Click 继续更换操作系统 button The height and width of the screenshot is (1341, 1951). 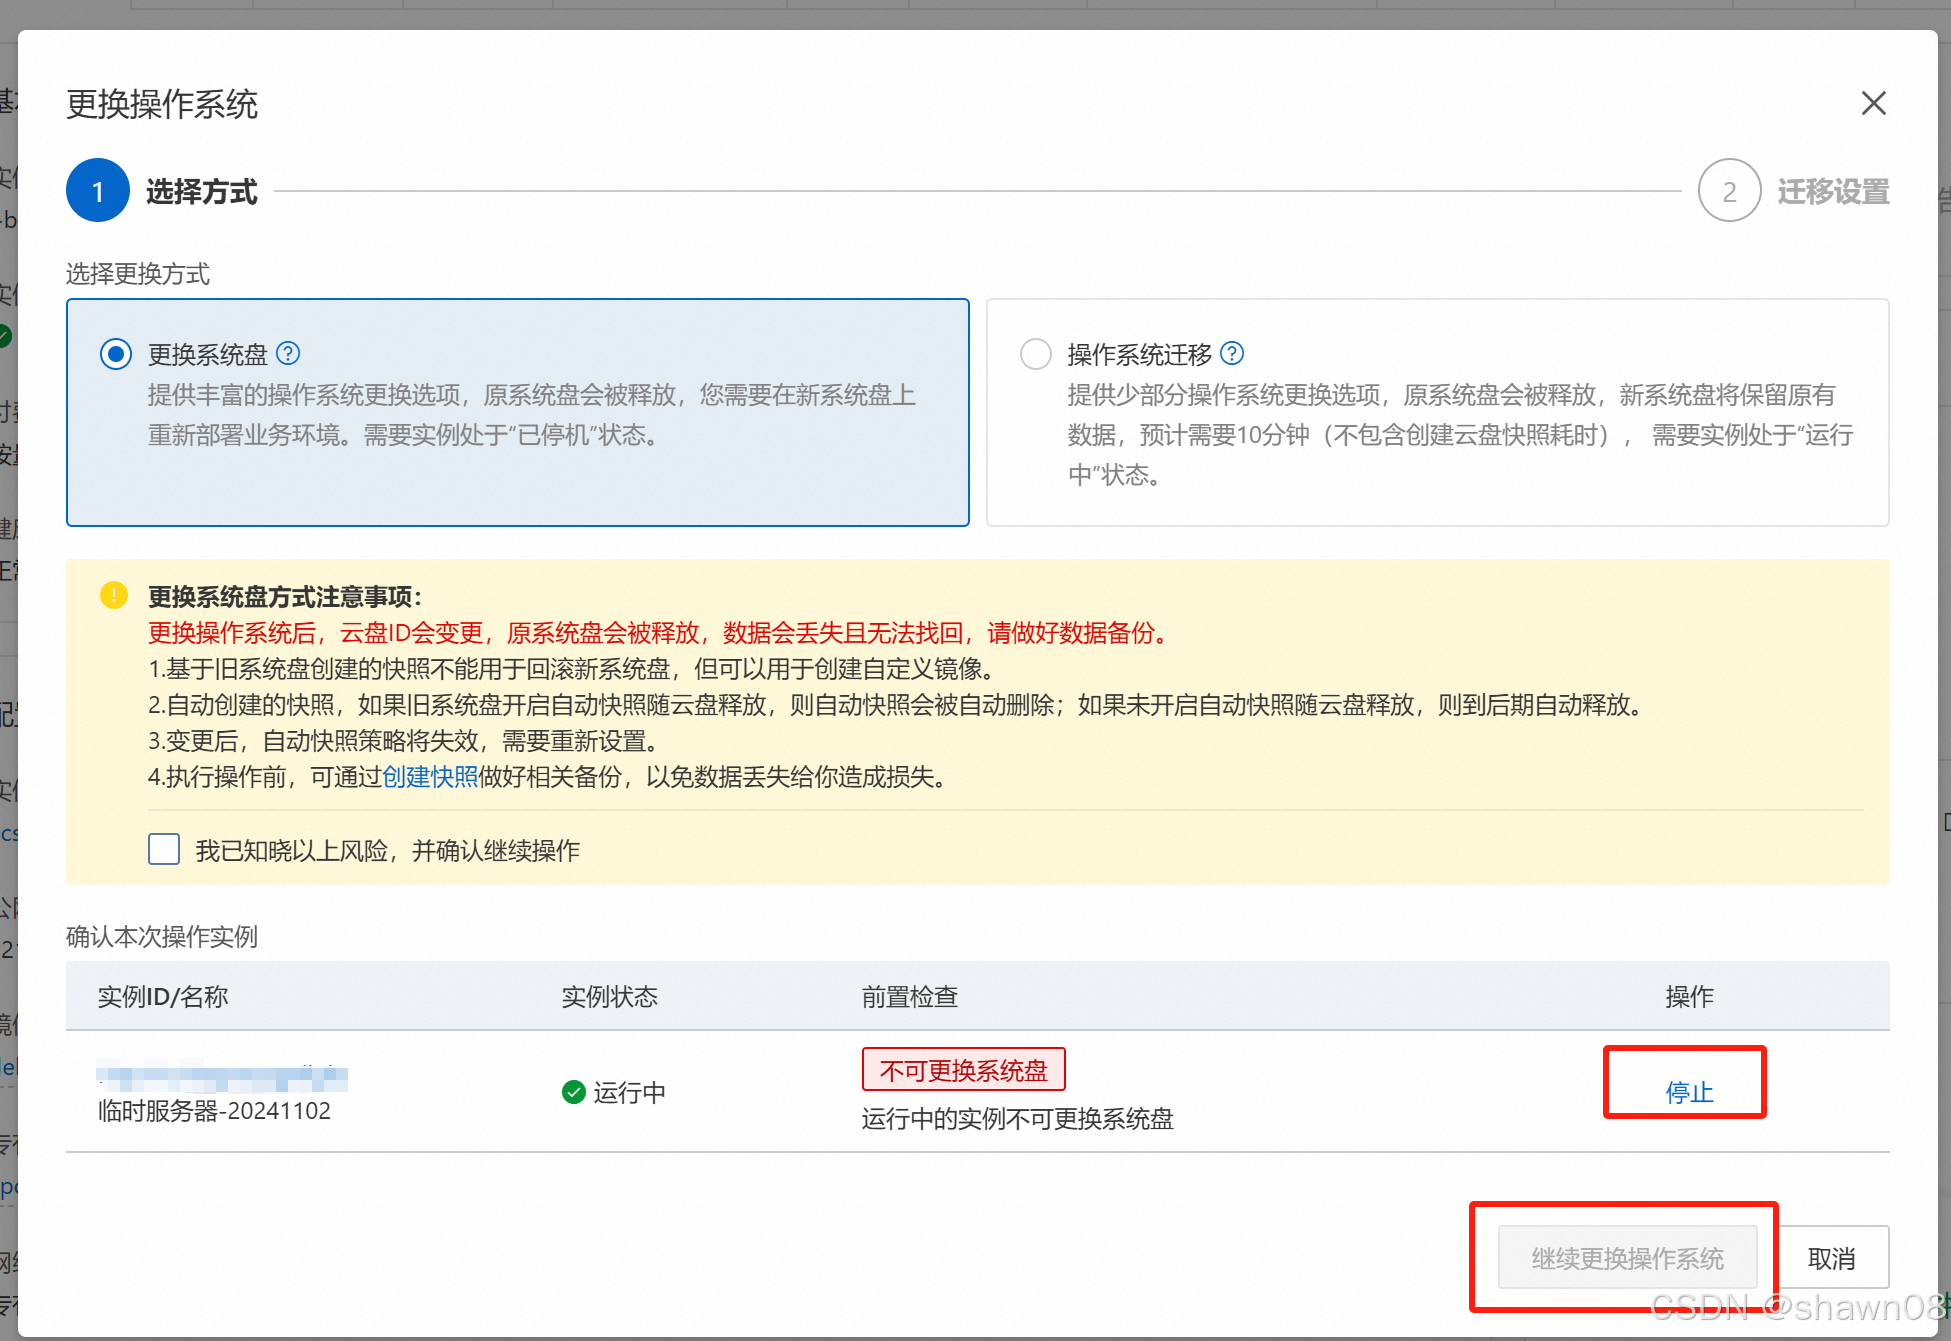pos(1627,1258)
